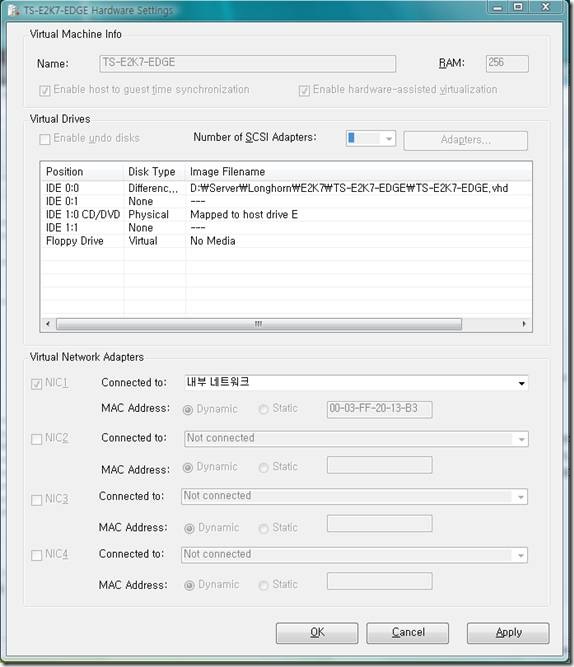Click the Apply button

coord(508,633)
